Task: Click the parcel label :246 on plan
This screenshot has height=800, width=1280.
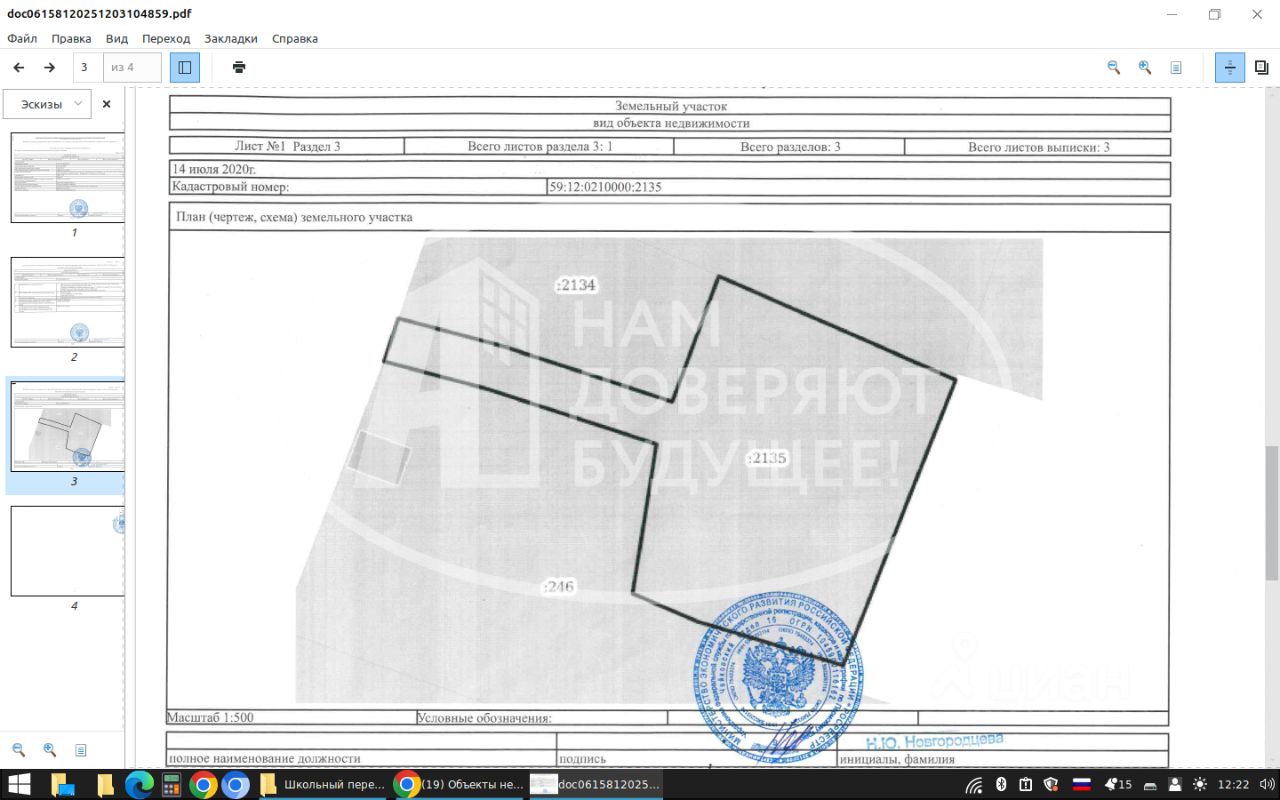Action: coord(558,586)
